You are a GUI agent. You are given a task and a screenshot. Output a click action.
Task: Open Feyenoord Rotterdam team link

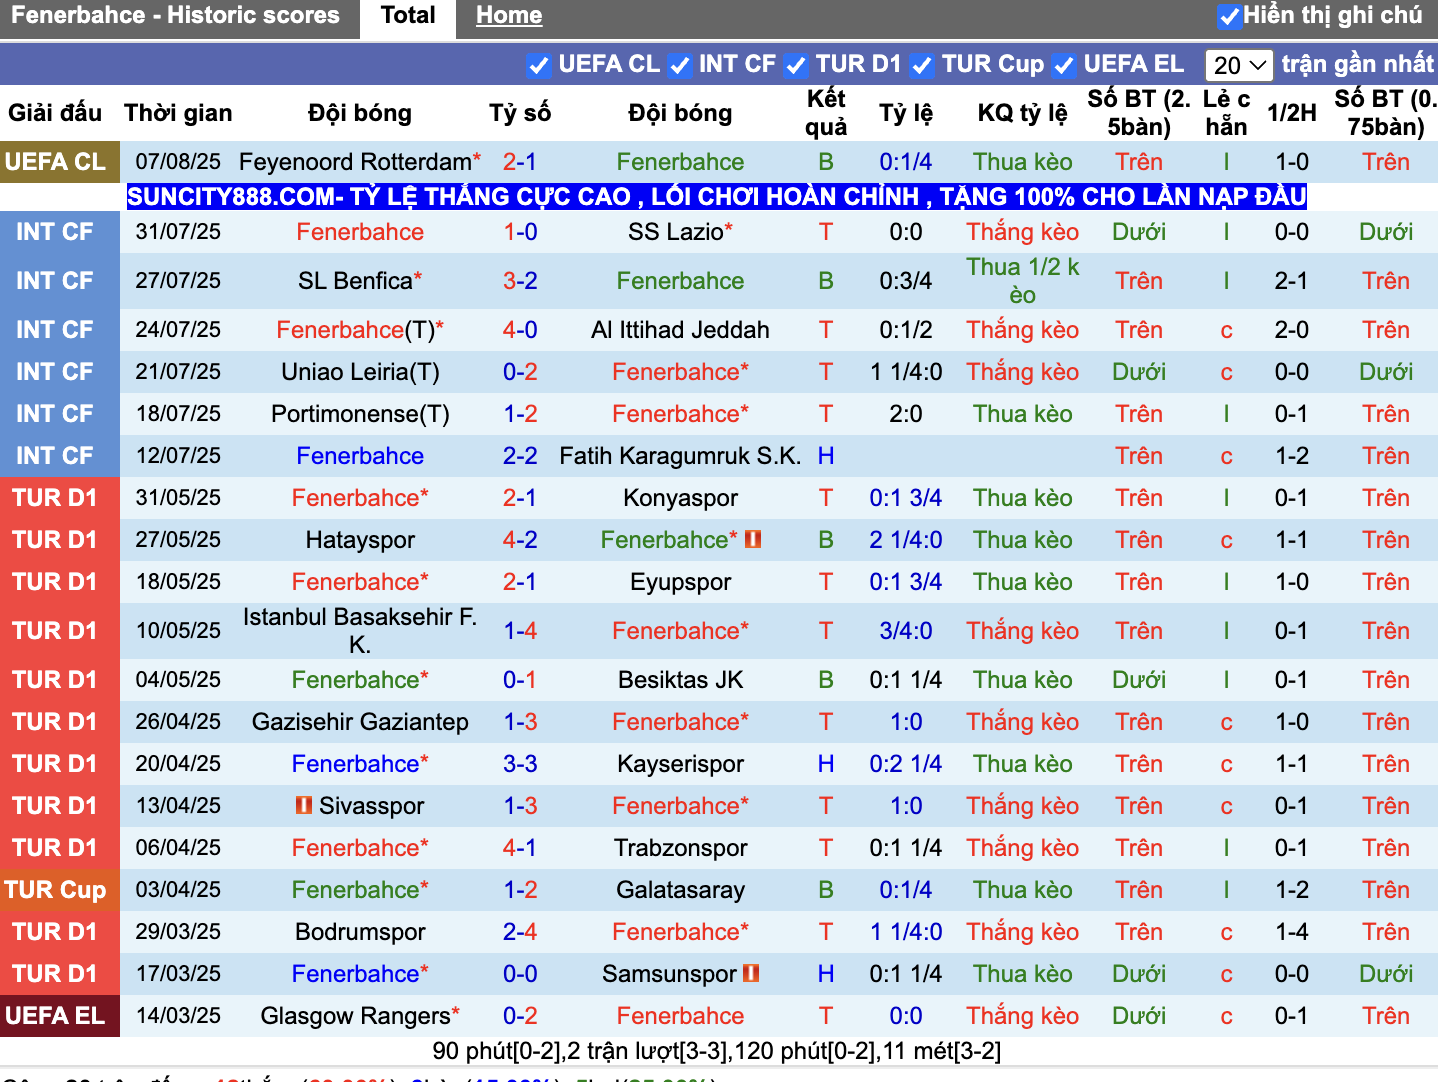click(x=355, y=162)
